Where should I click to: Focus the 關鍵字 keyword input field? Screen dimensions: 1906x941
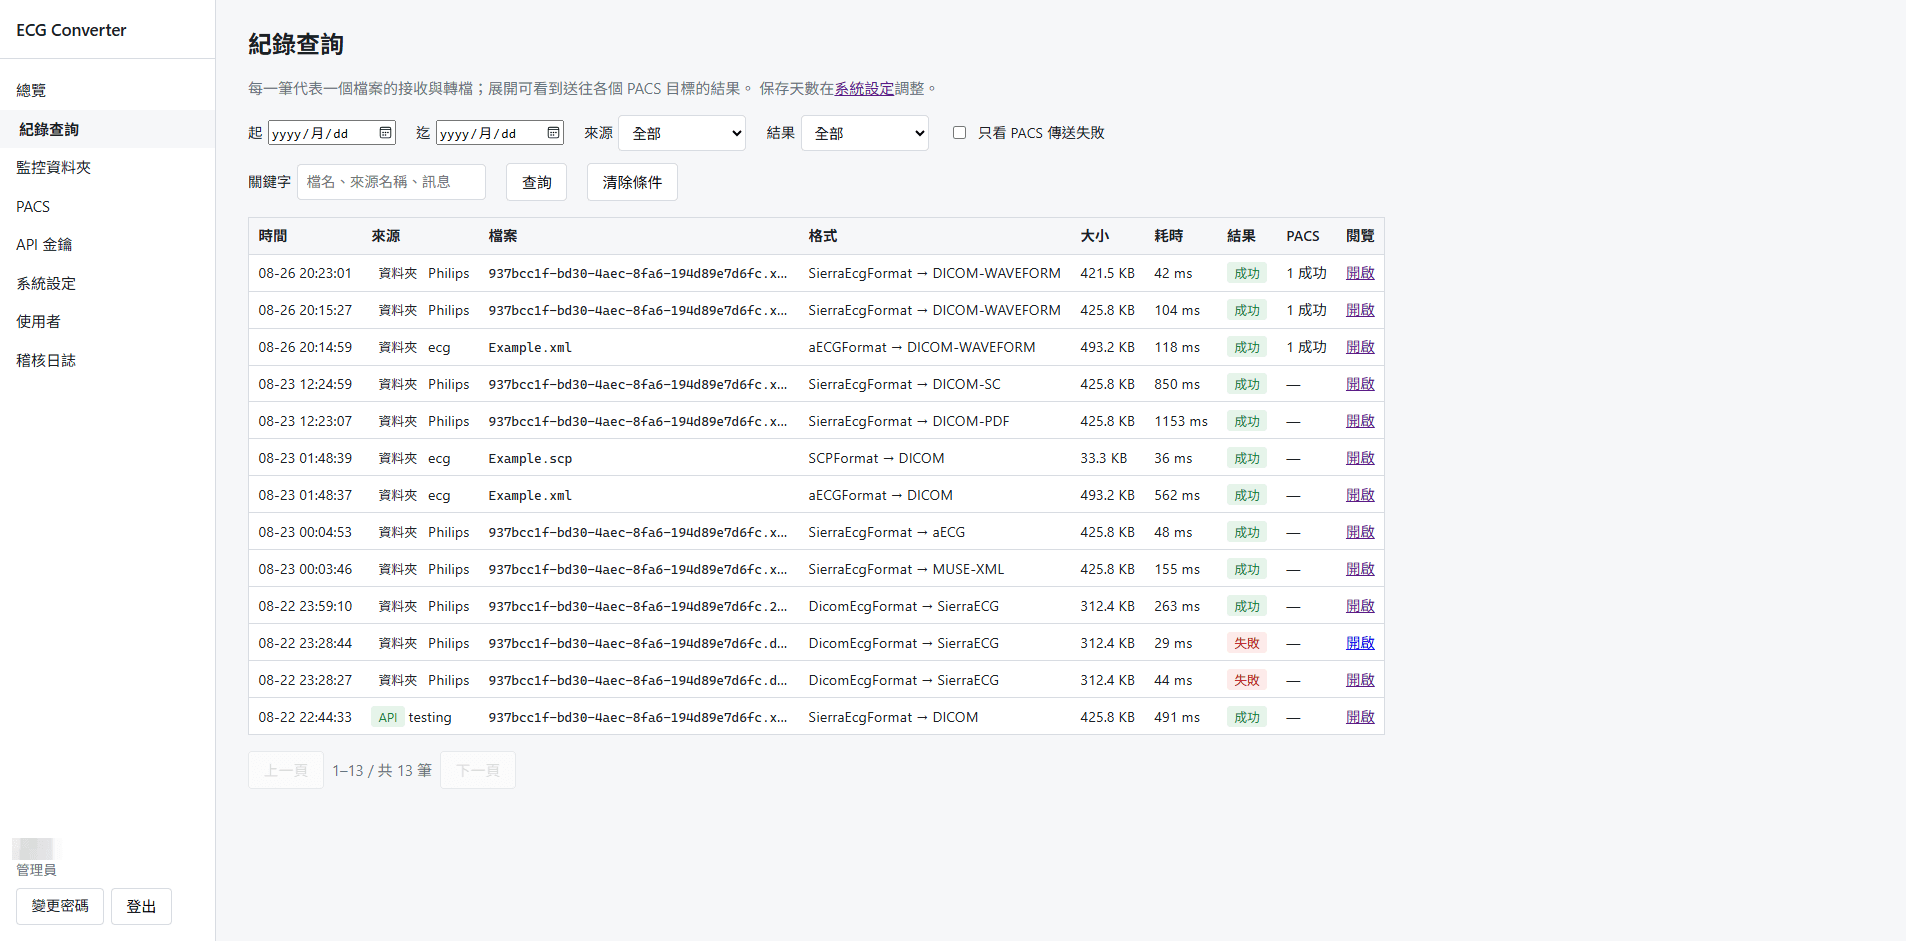tap(391, 182)
